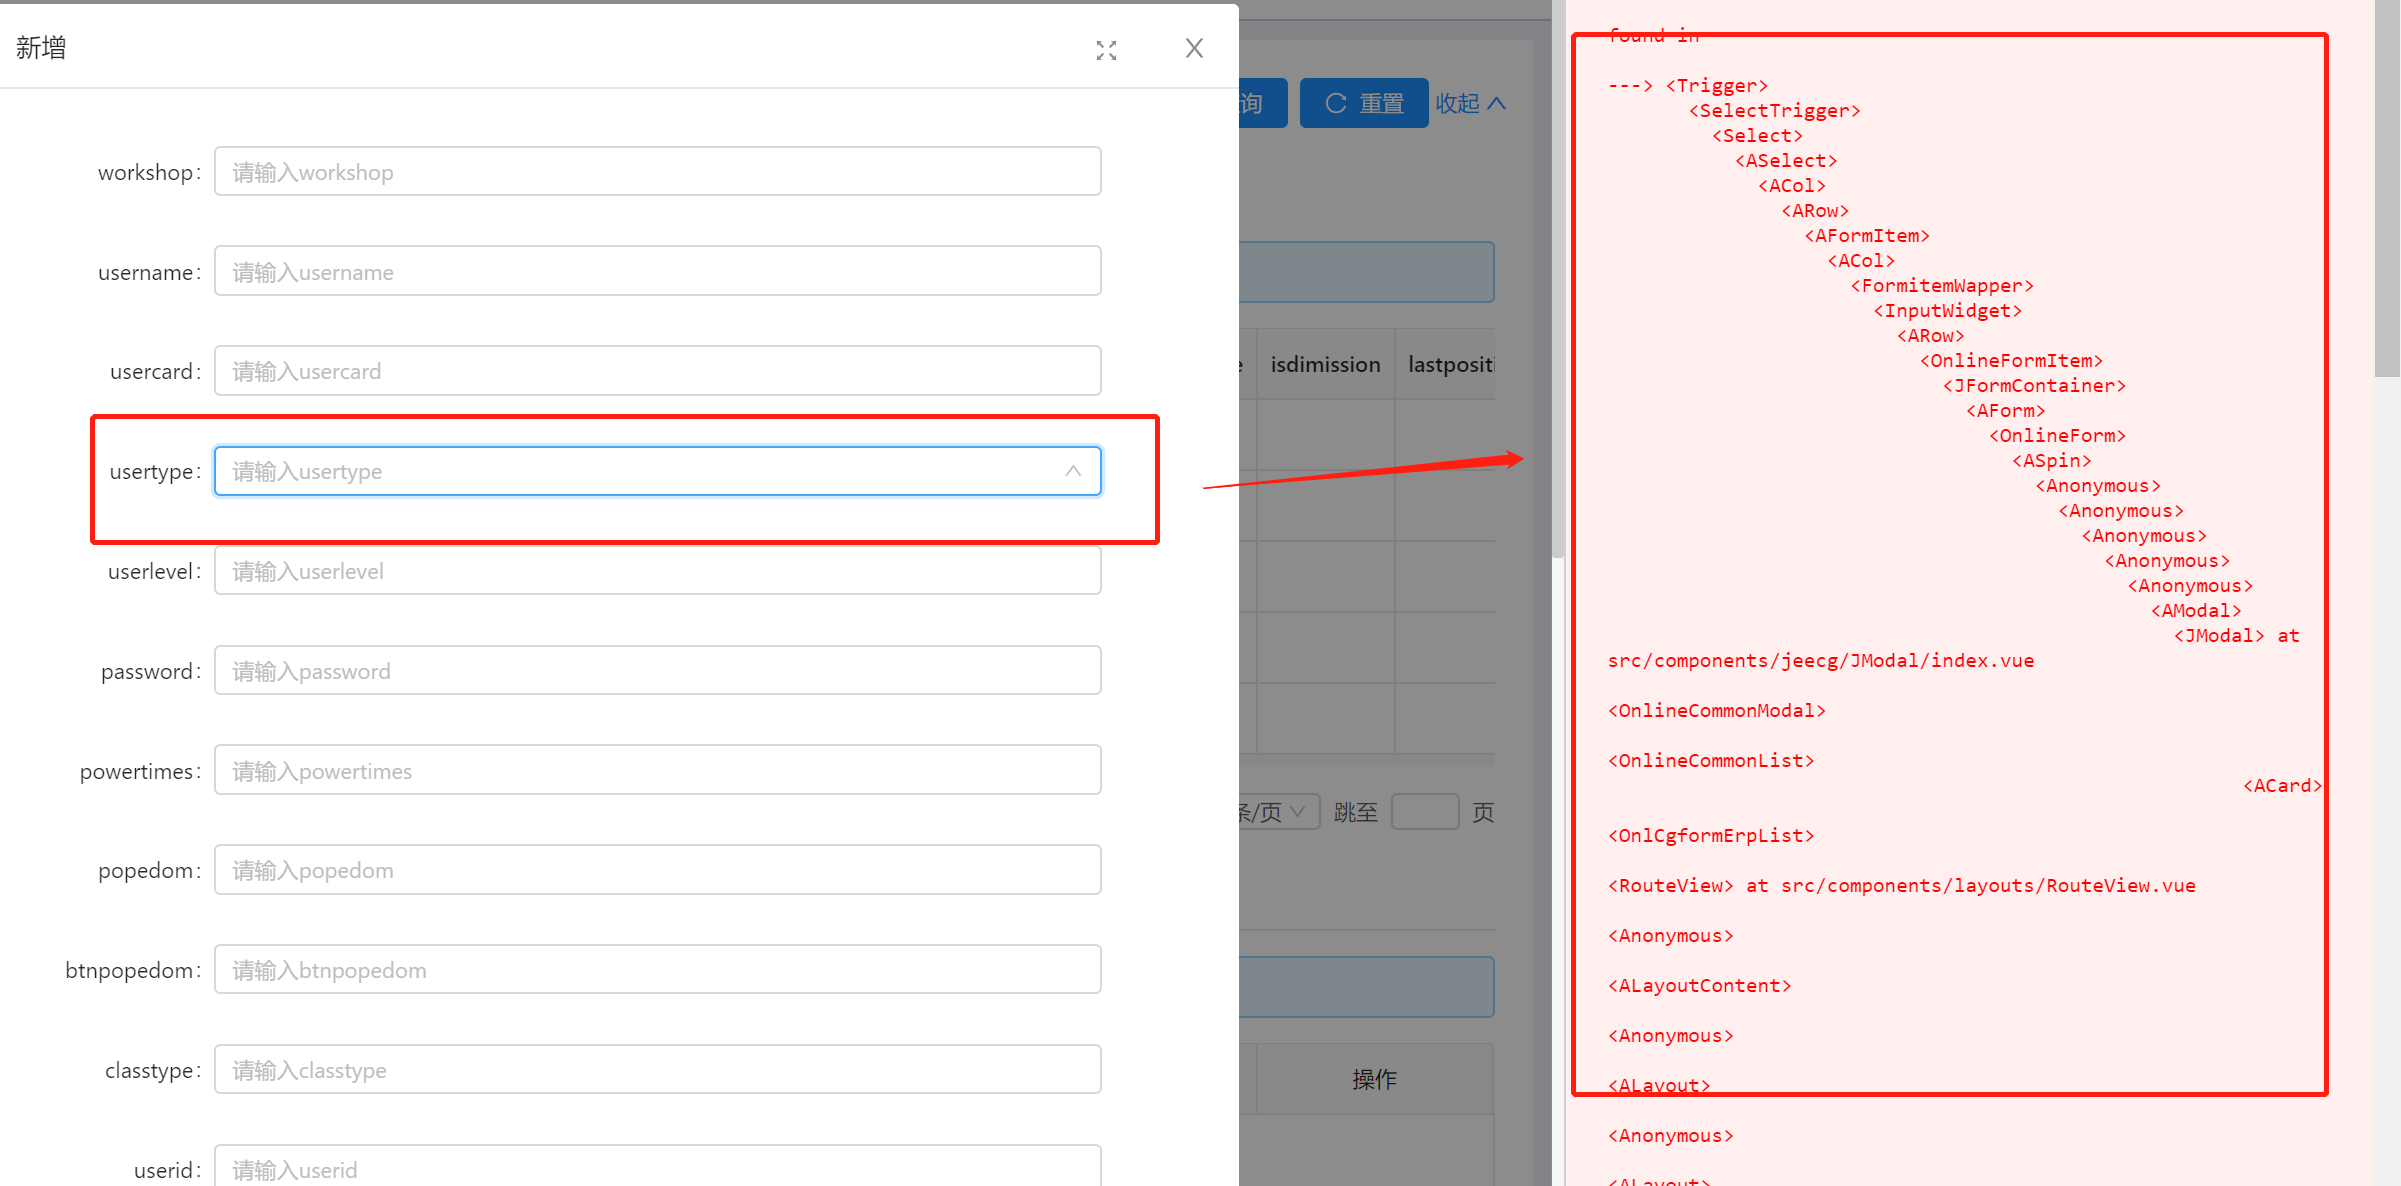Click the JModal/index.vue path in the error overlay
This screenshot has width=2401, height=1186.
pos(1820,660)
